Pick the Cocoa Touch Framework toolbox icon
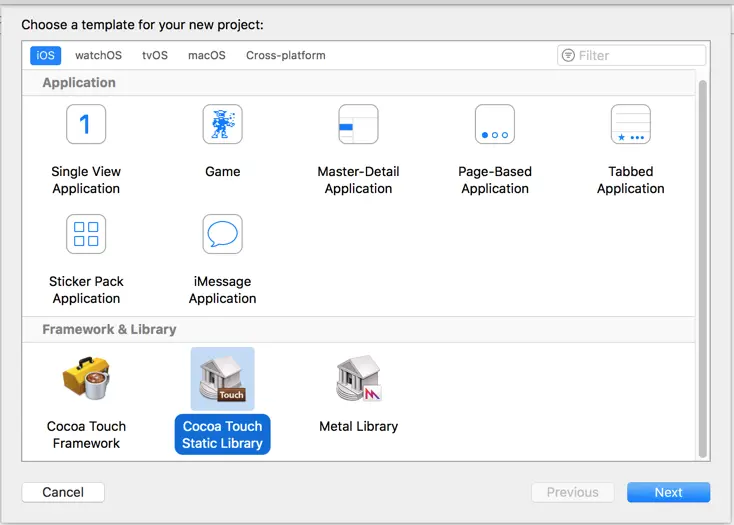Image resolution: width=734 pixels, height=525 pixels. click(x=86, y=378)
